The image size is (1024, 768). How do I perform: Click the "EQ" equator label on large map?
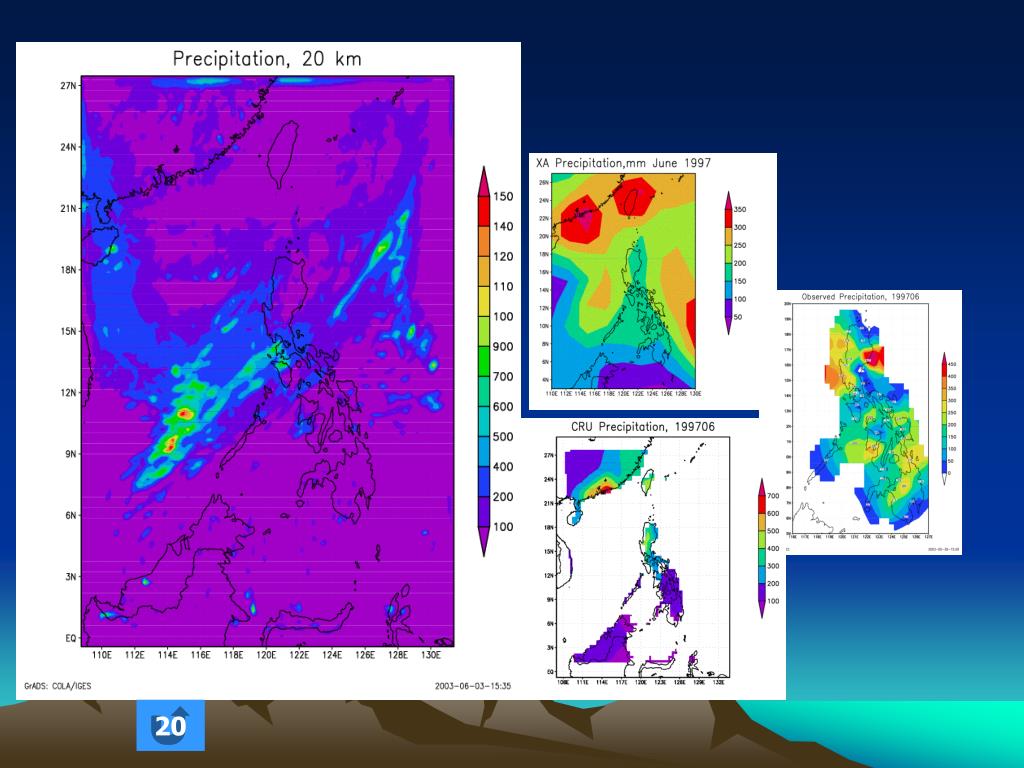tap(69, 637)
